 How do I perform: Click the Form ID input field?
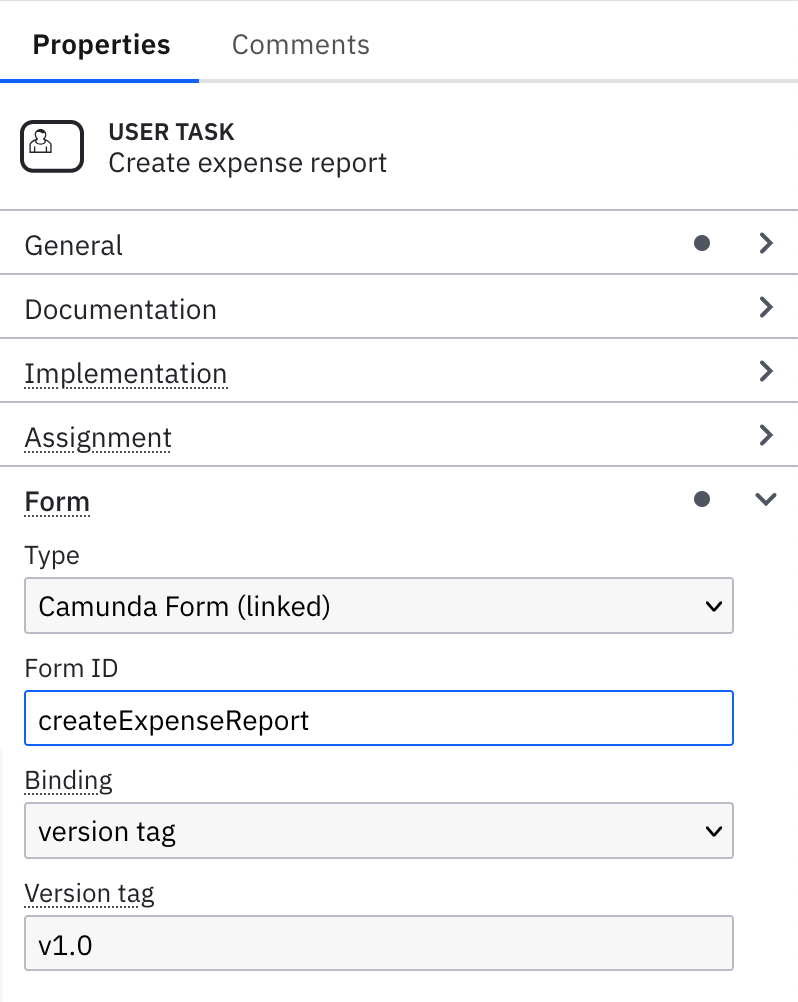pyautogui.click(x=379, y=718)
